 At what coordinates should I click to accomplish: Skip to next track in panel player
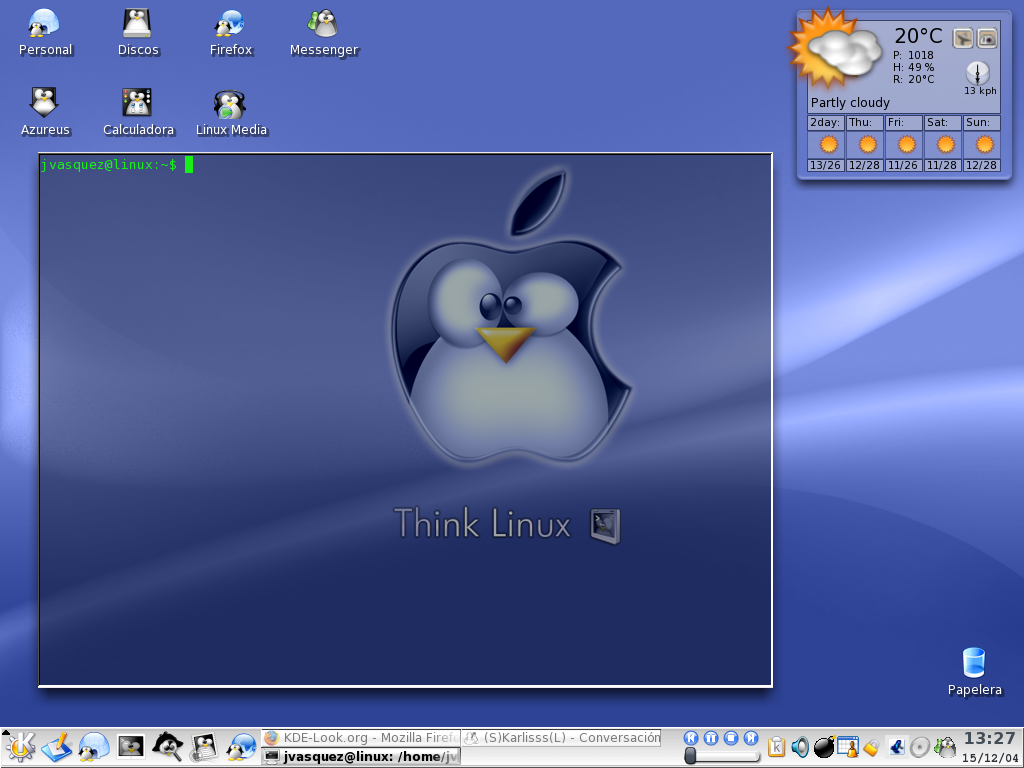752,738
